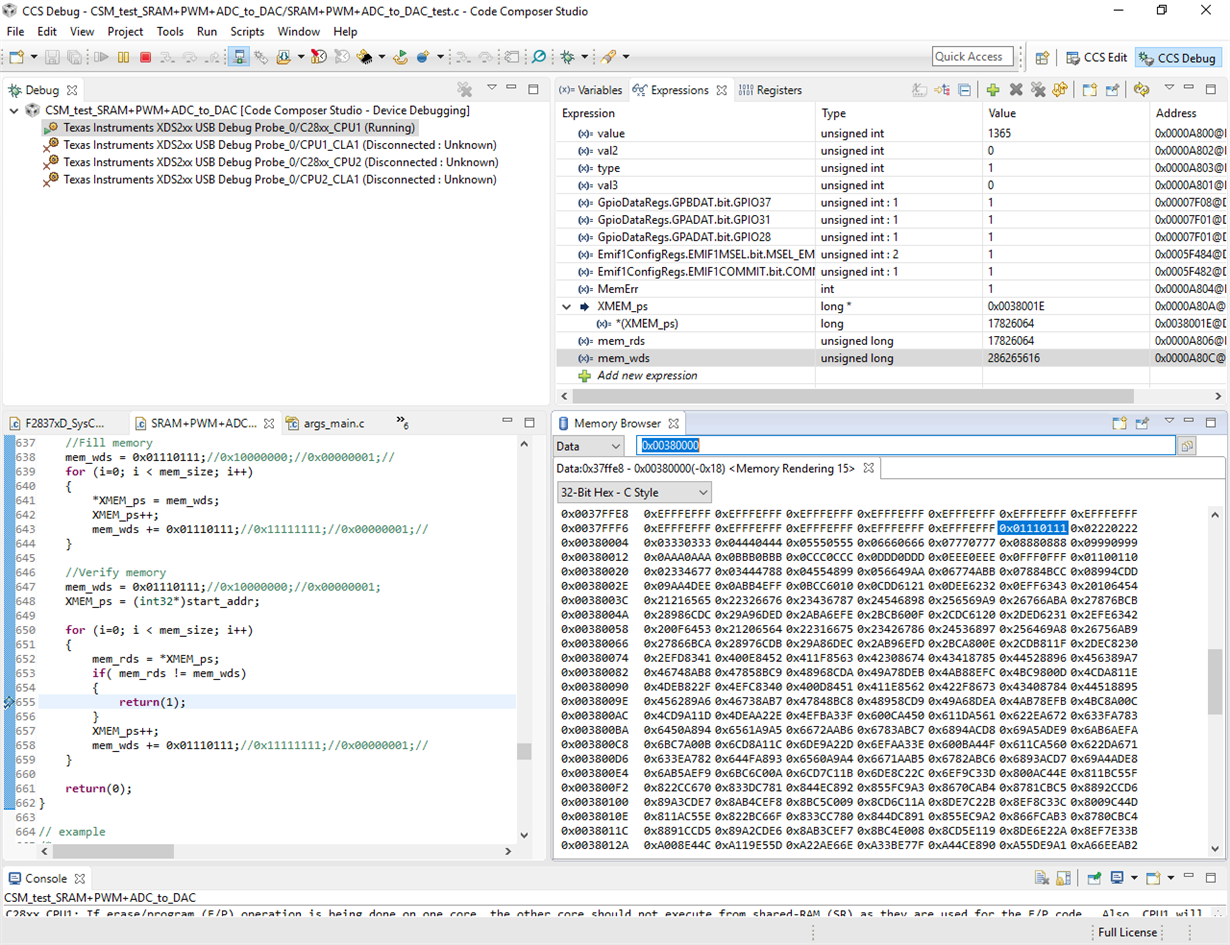
Task: Switch to Registers tab
Action: pos(770,90)
